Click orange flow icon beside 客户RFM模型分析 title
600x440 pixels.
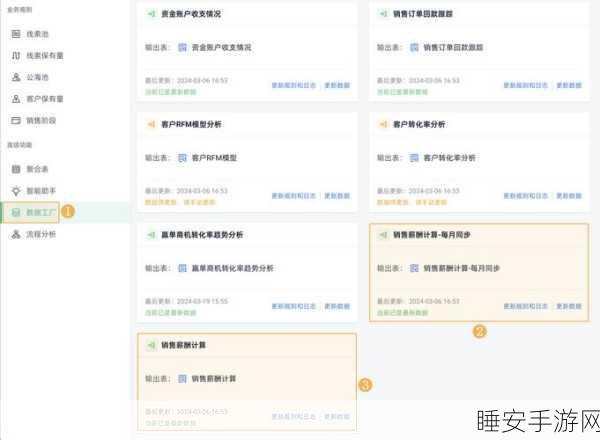[152, 124]
